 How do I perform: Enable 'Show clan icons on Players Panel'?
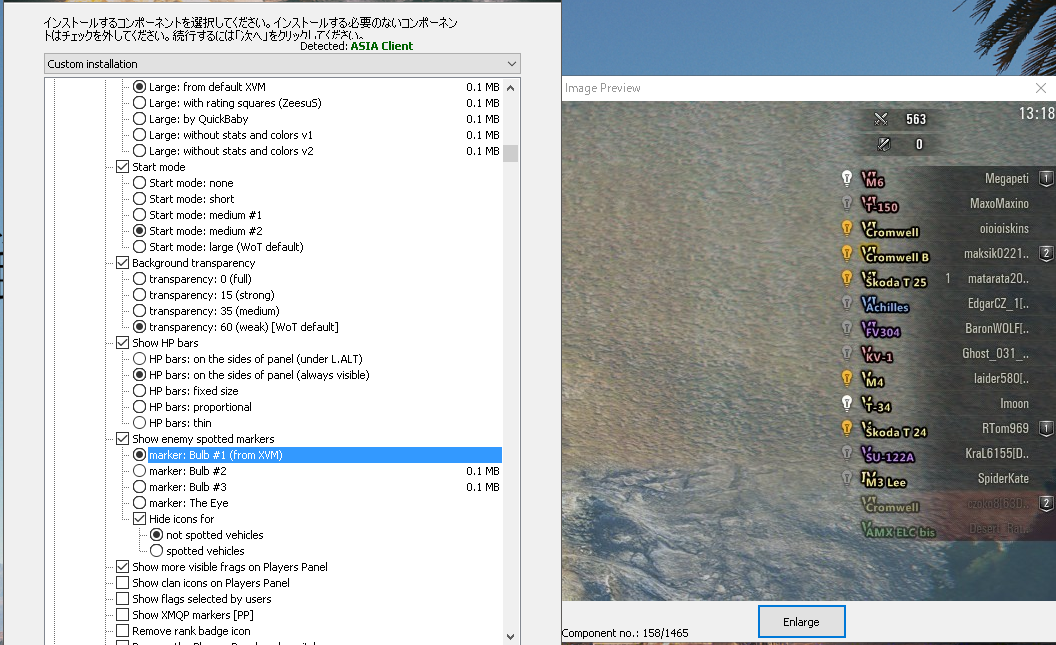point(123,583)
